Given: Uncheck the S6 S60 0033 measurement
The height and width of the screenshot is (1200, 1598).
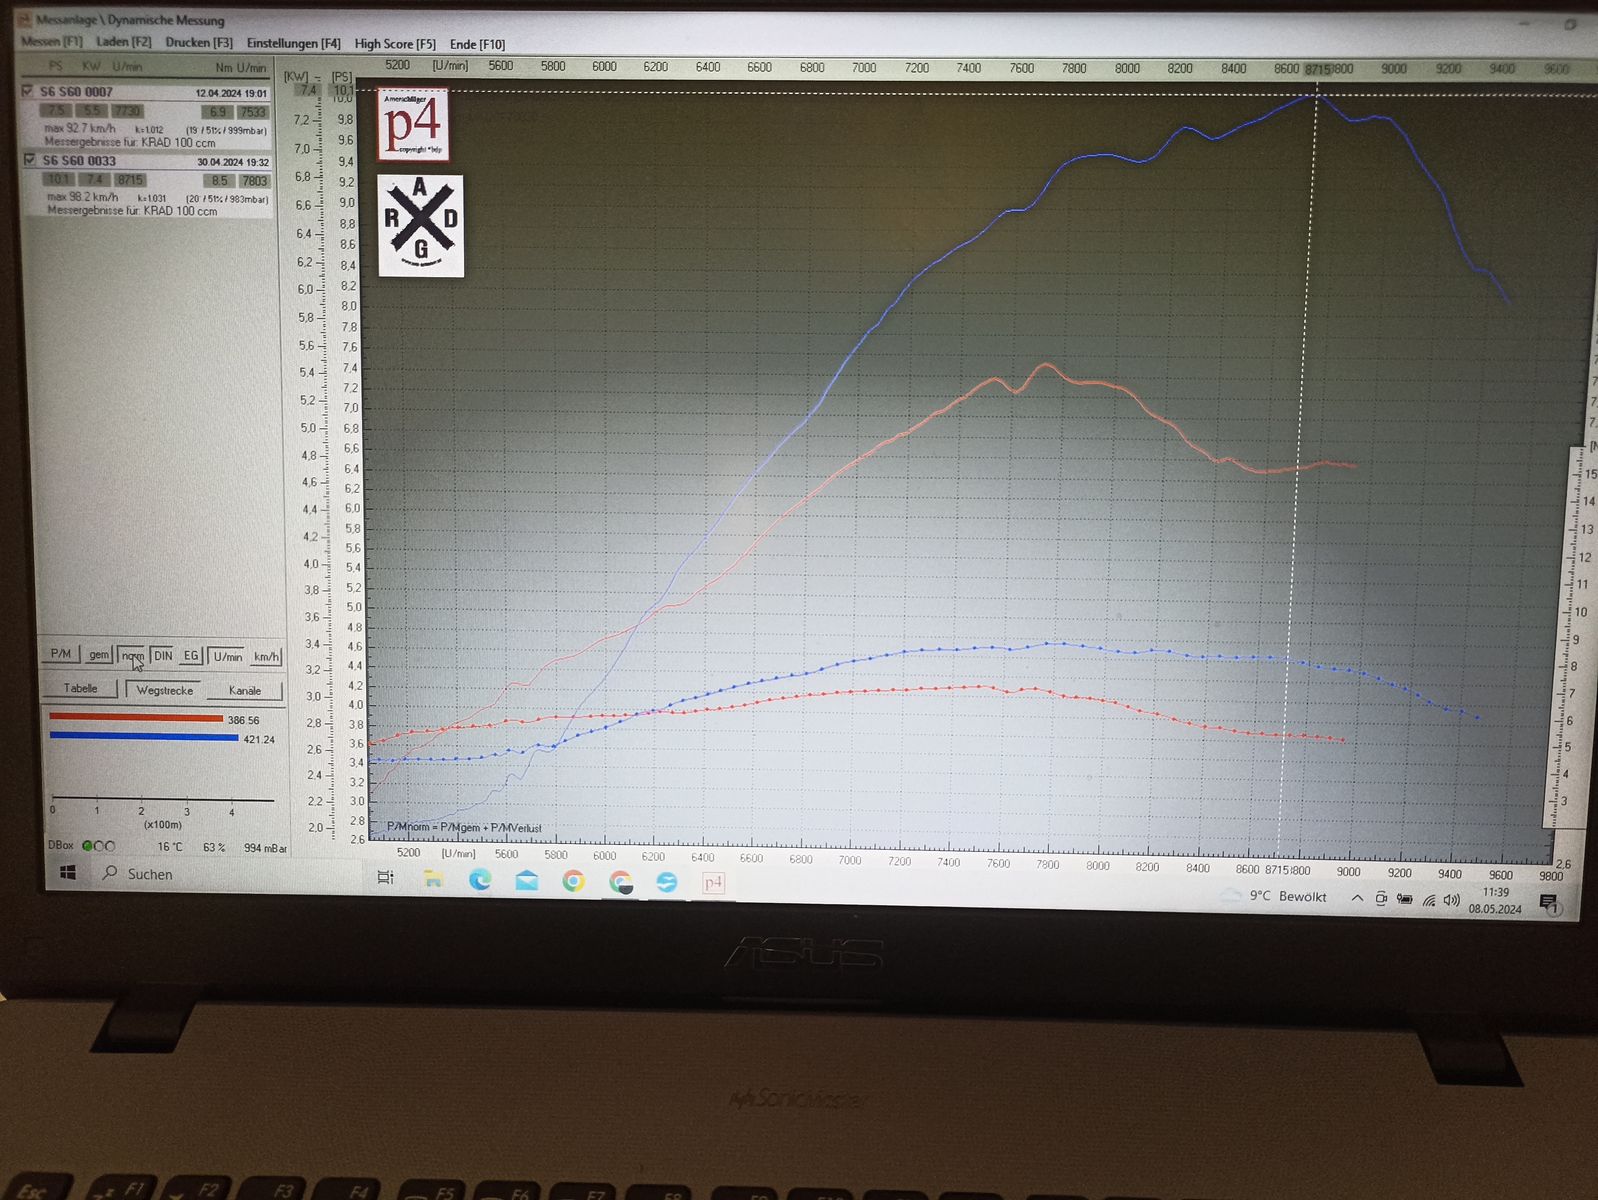Looking at the screenshot, I should coord(30,160).
